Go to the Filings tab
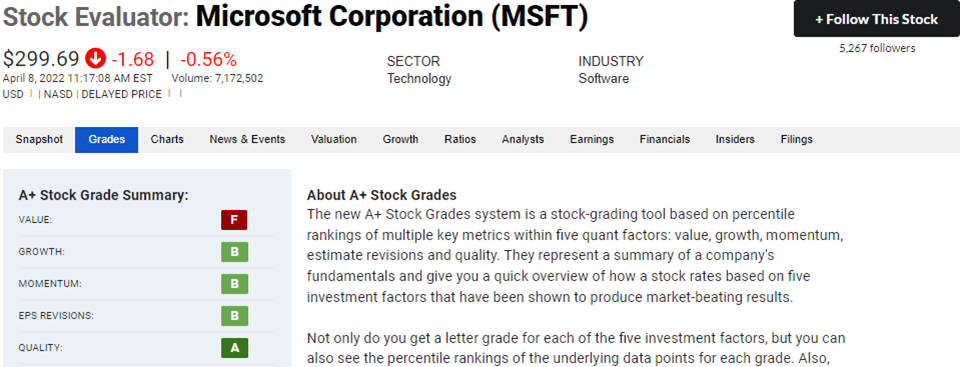Viewport: 960px width, 367px height. pyautogui.click(x=797, y=140)
